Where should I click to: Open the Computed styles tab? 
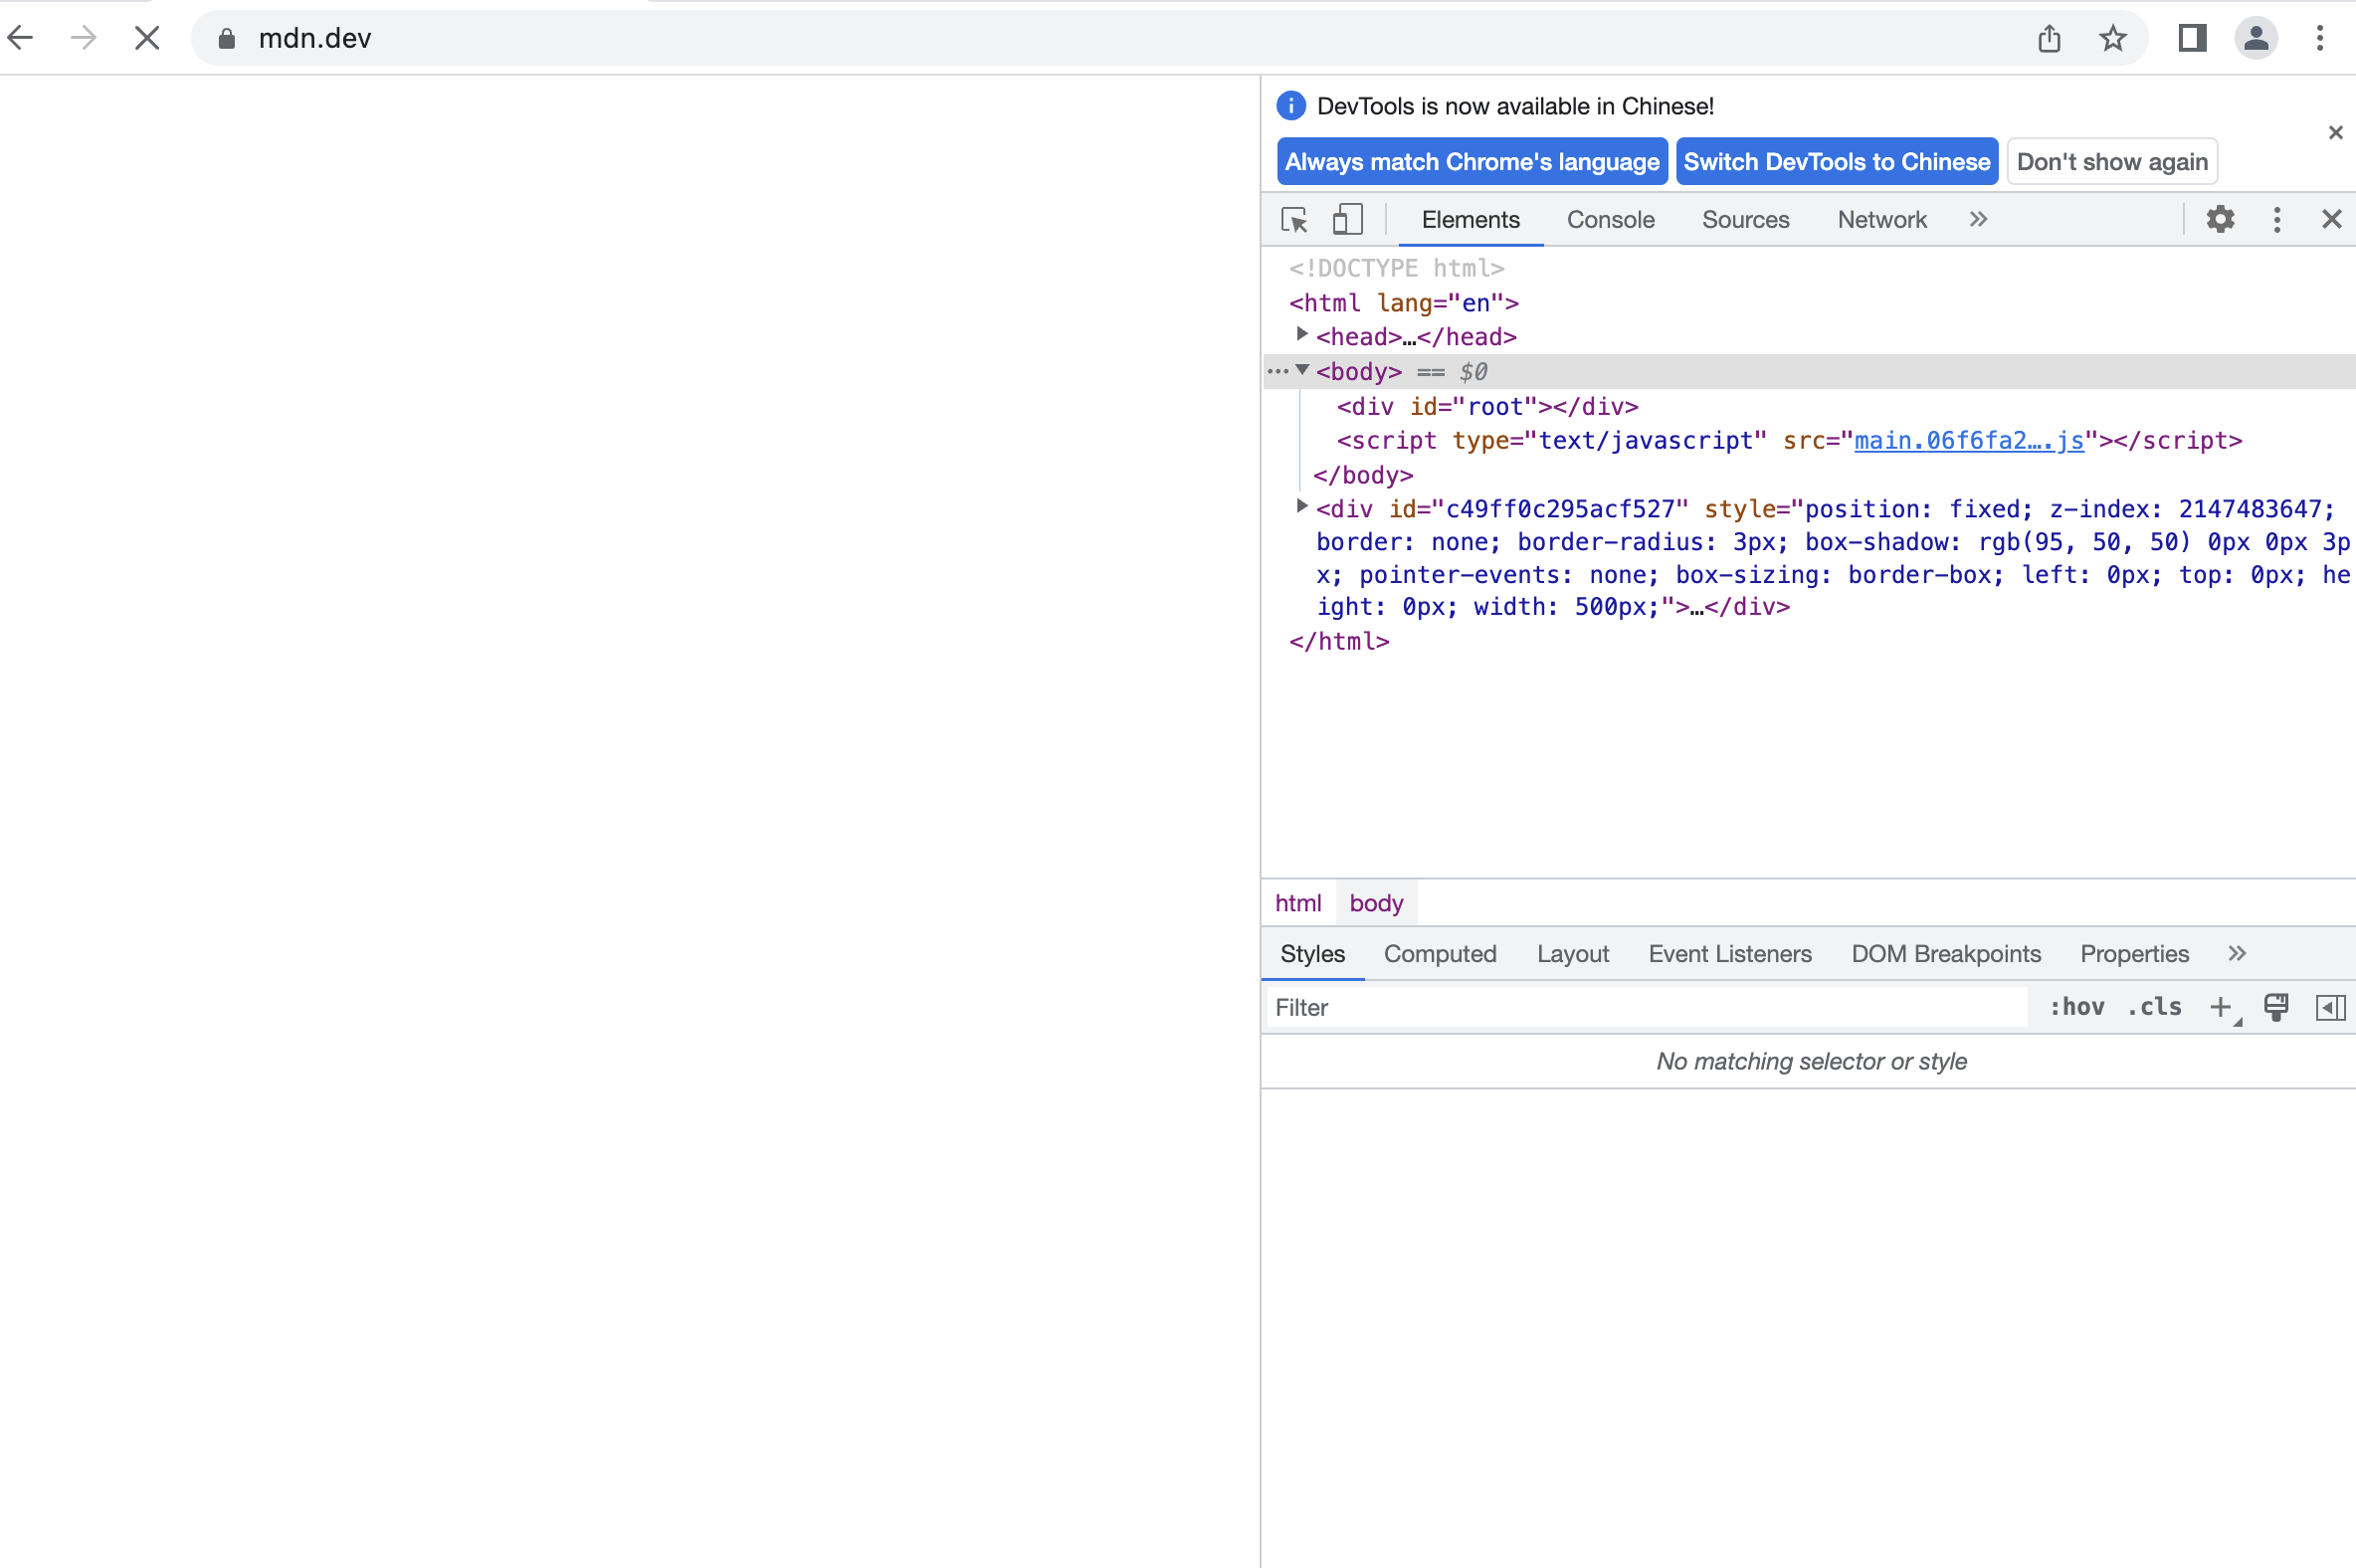coord(1439,954)
